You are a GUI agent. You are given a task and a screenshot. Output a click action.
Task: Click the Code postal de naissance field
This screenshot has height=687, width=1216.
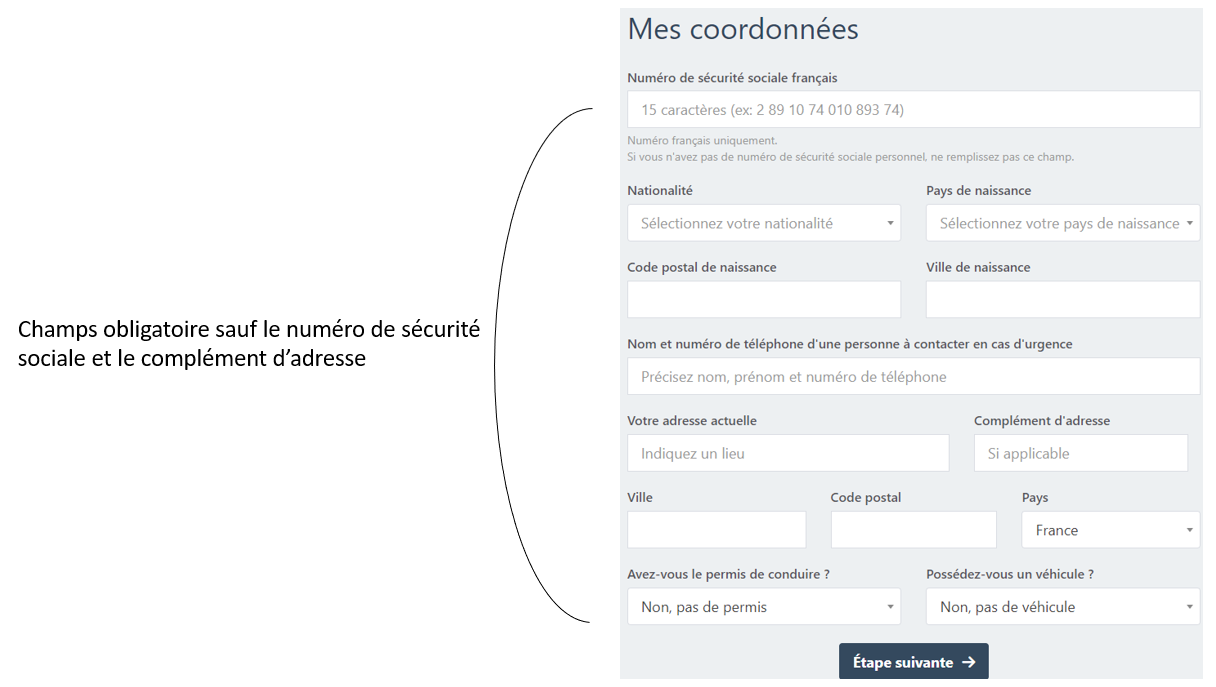pyautogui.click(x=763, y=300)
